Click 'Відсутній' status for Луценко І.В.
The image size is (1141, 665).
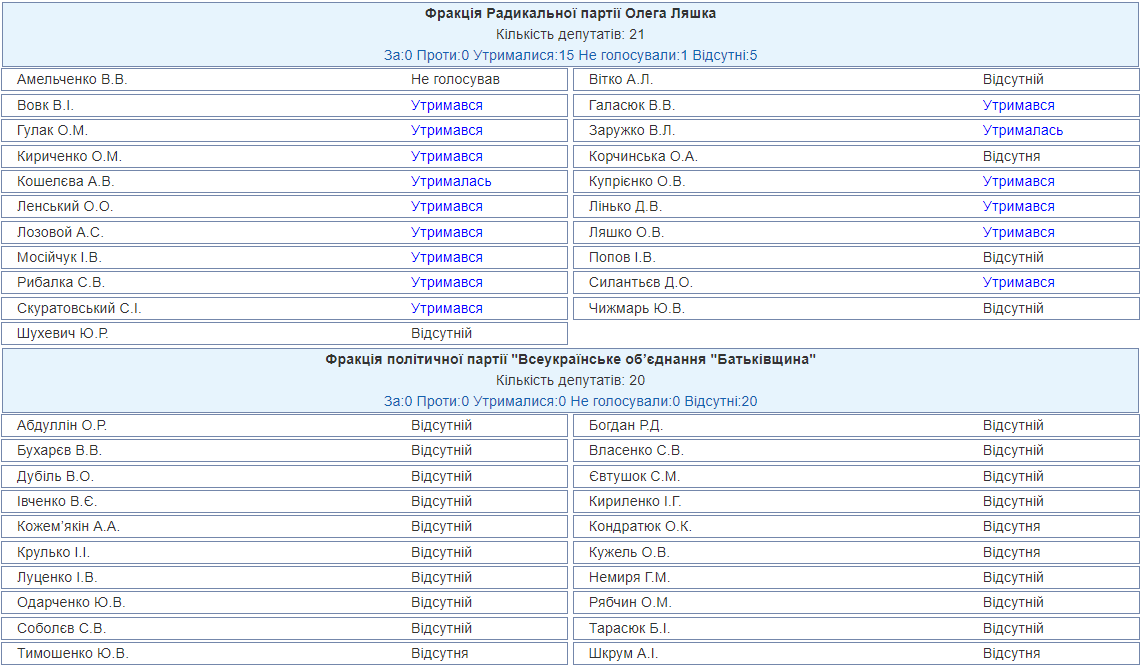(441, 577)
